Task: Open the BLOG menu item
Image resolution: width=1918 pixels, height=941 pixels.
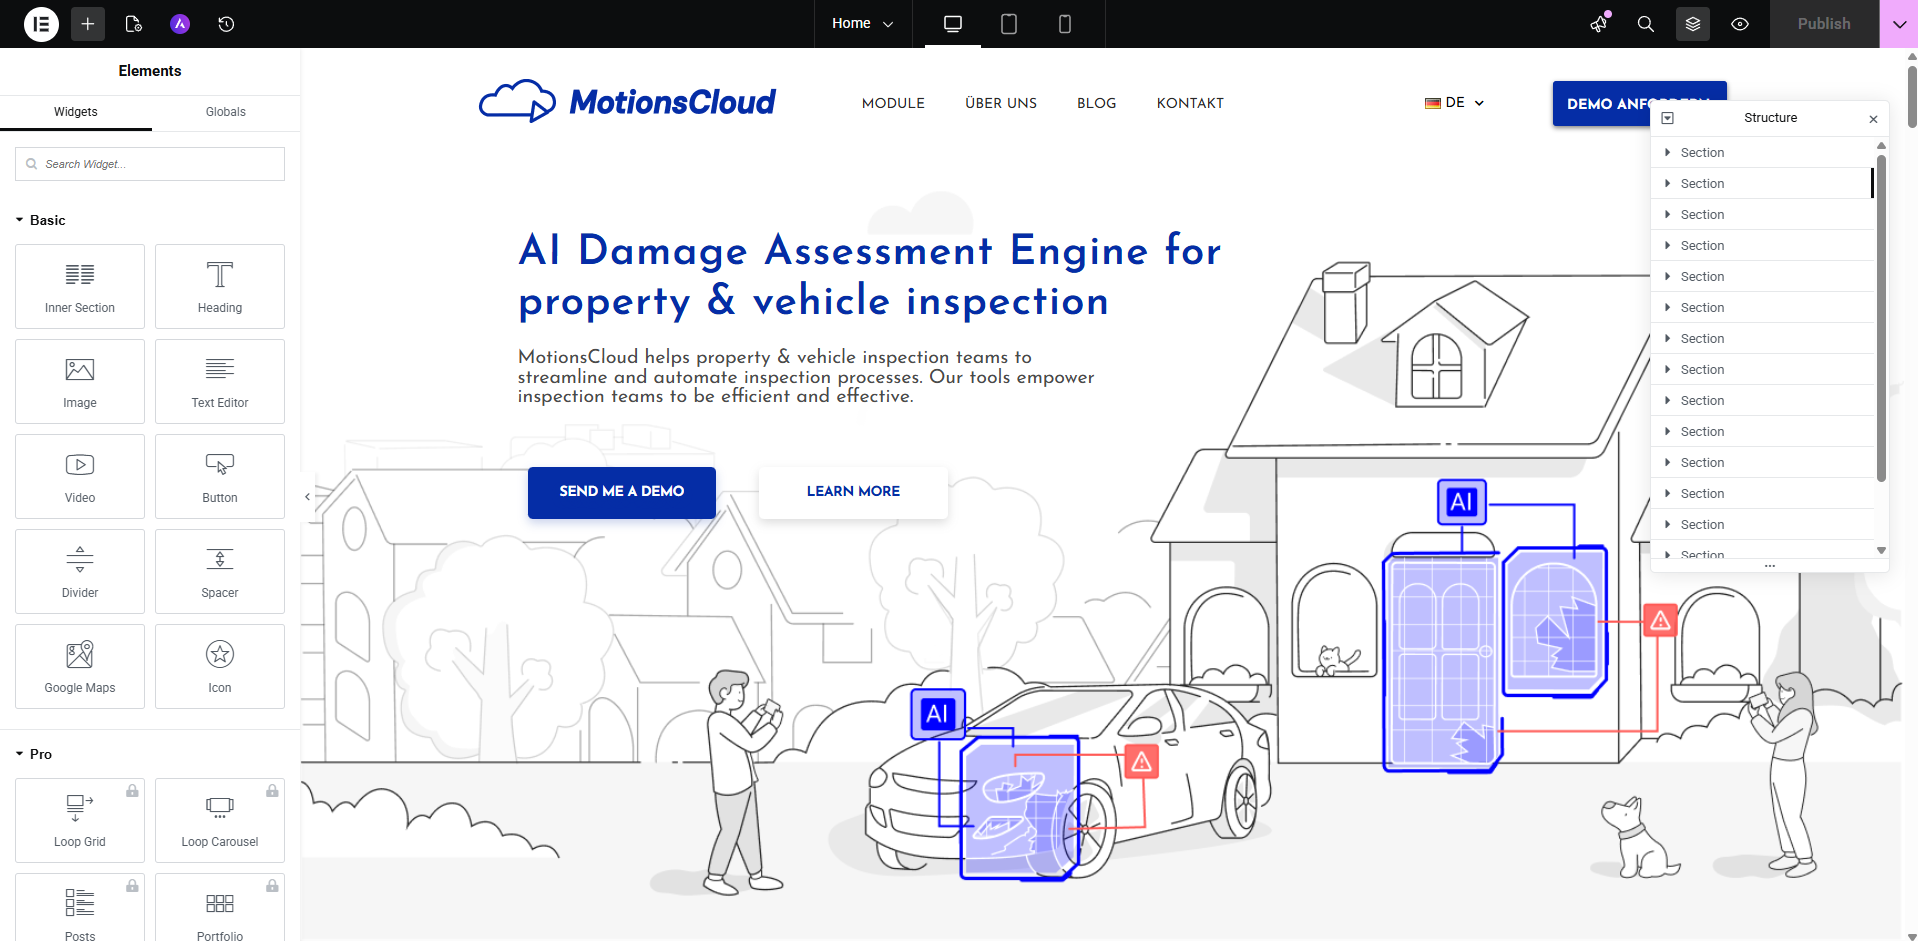Action: [x=1096, y=103]
